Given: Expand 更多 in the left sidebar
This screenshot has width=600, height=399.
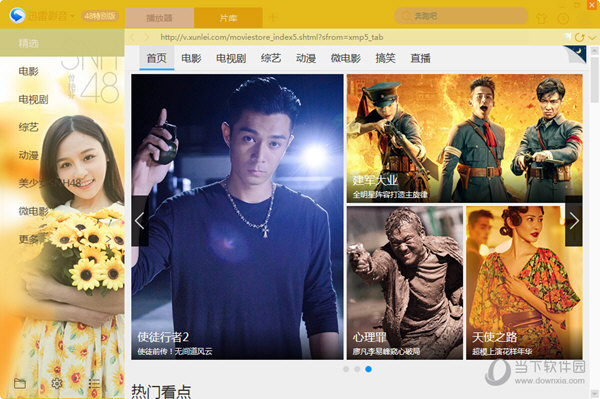Looking at the screenshot, I should (64, 239).
